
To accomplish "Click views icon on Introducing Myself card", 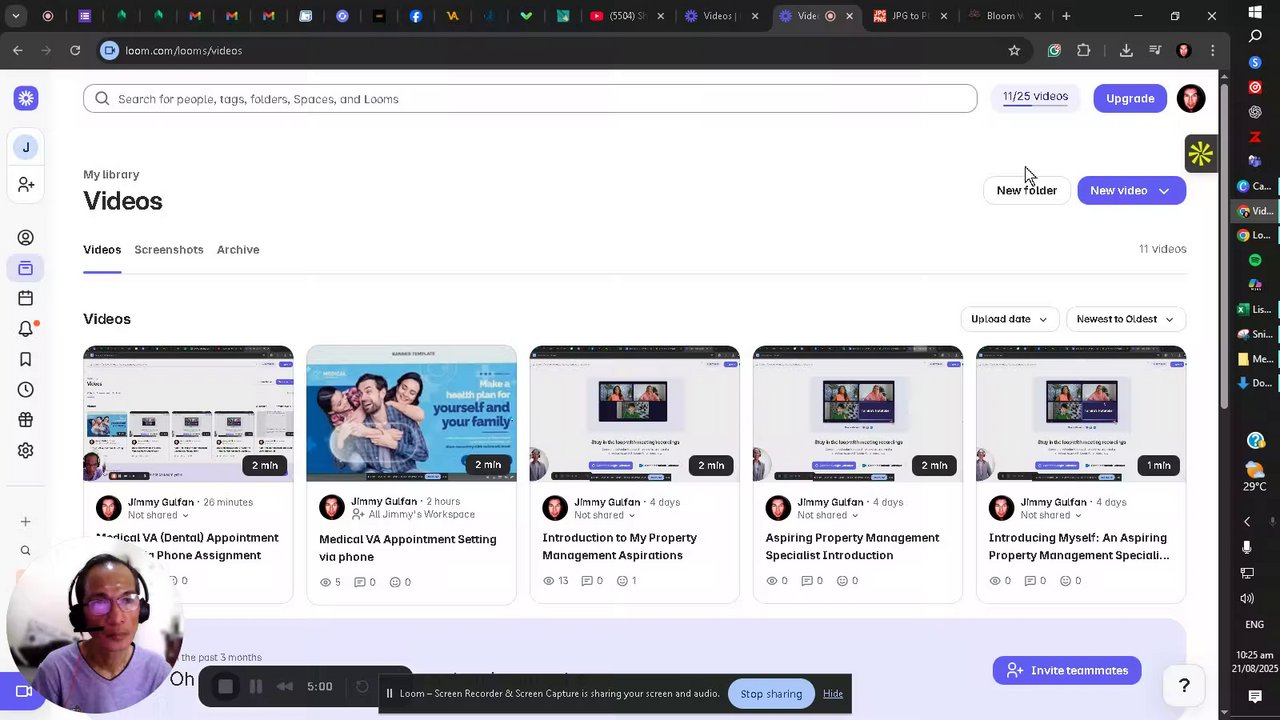I will point(995,581).
